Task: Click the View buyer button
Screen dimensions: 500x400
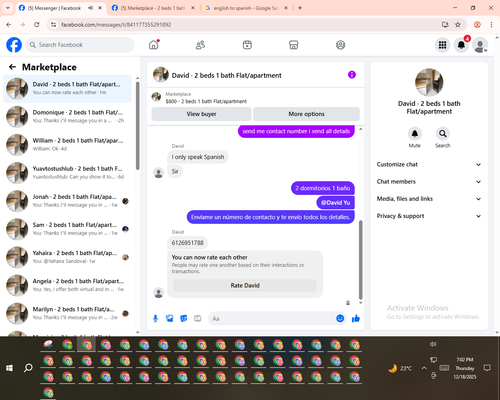Action: (x=201, y=114)
